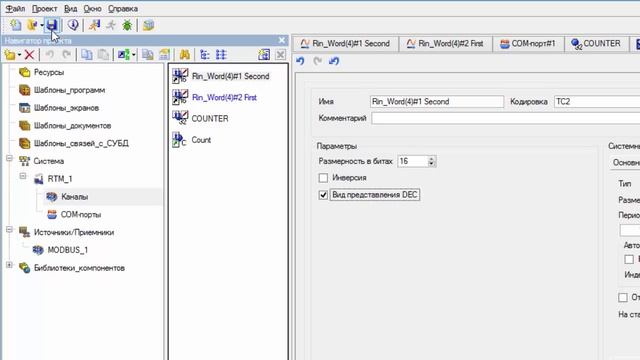Select the Каналы node under RTM_1
This screenshot has width=640, height=360.
point(75,197)
